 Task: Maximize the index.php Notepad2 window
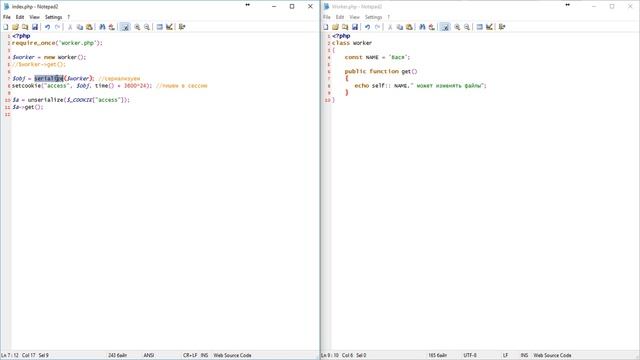292,7
